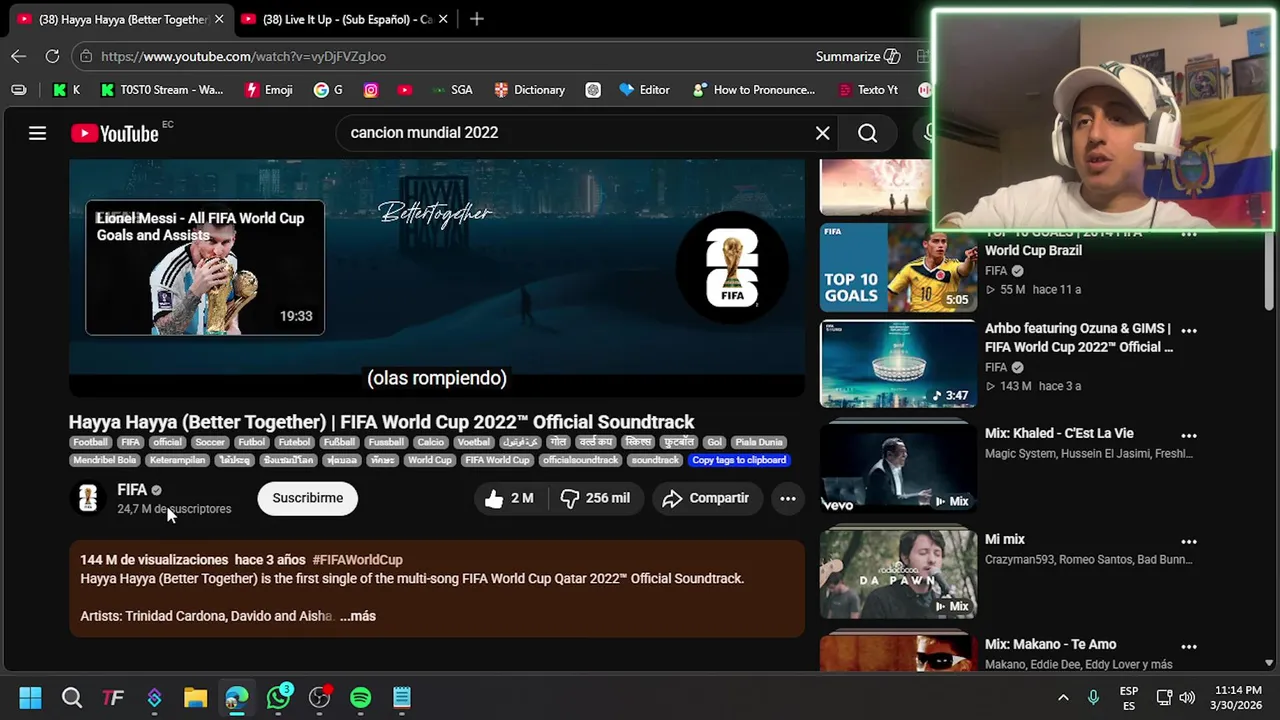Open the taskbar clock showing 11:14 PM
1280x720 pixels.
coord(1237,697)
